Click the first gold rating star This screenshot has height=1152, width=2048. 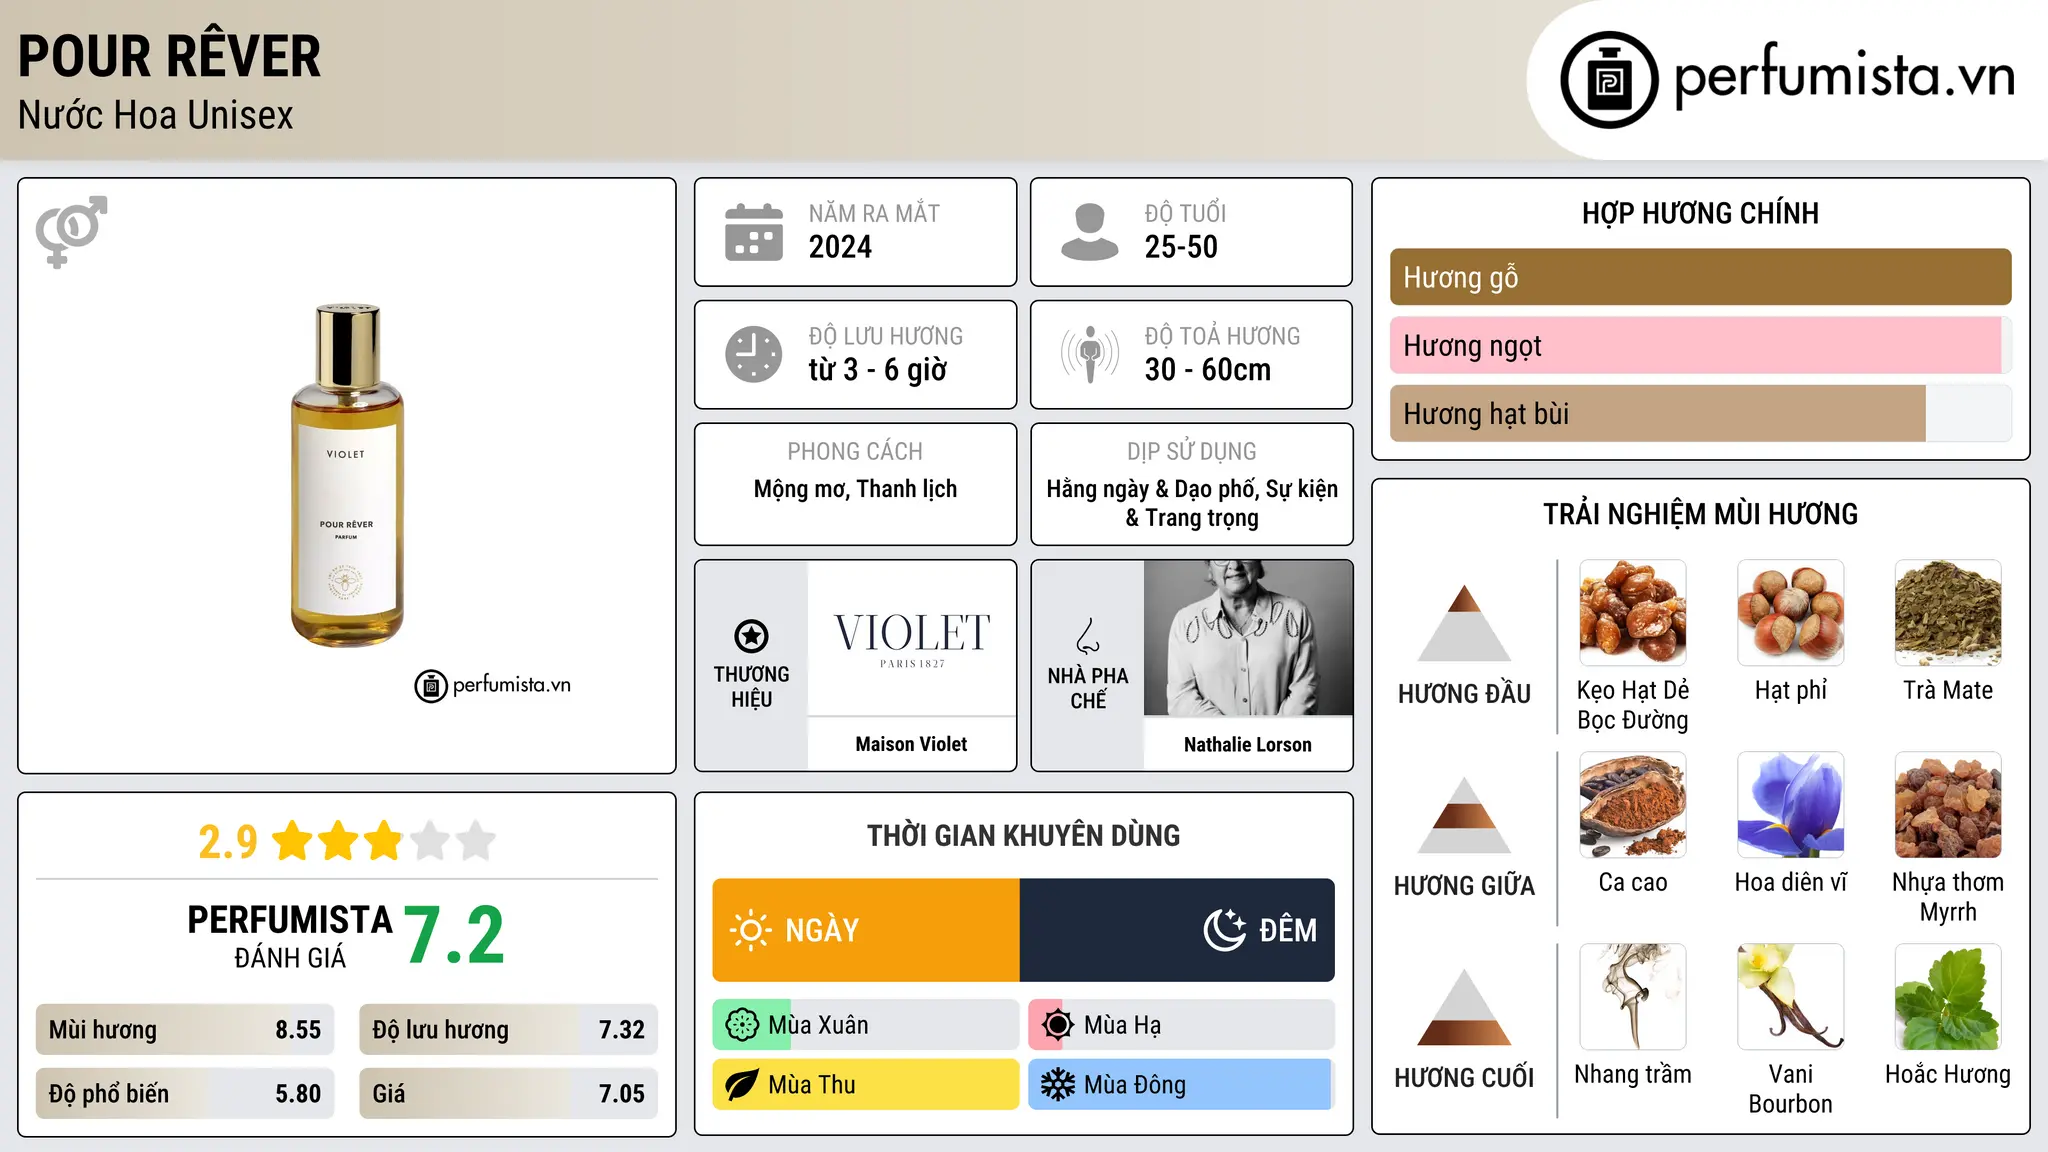[x=293, y=841]
